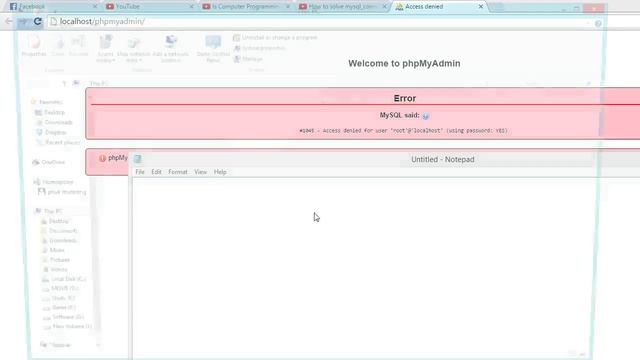
Task: Click Add a network location in ribbon
Action: pyautogui.click(x=171, y=49)
